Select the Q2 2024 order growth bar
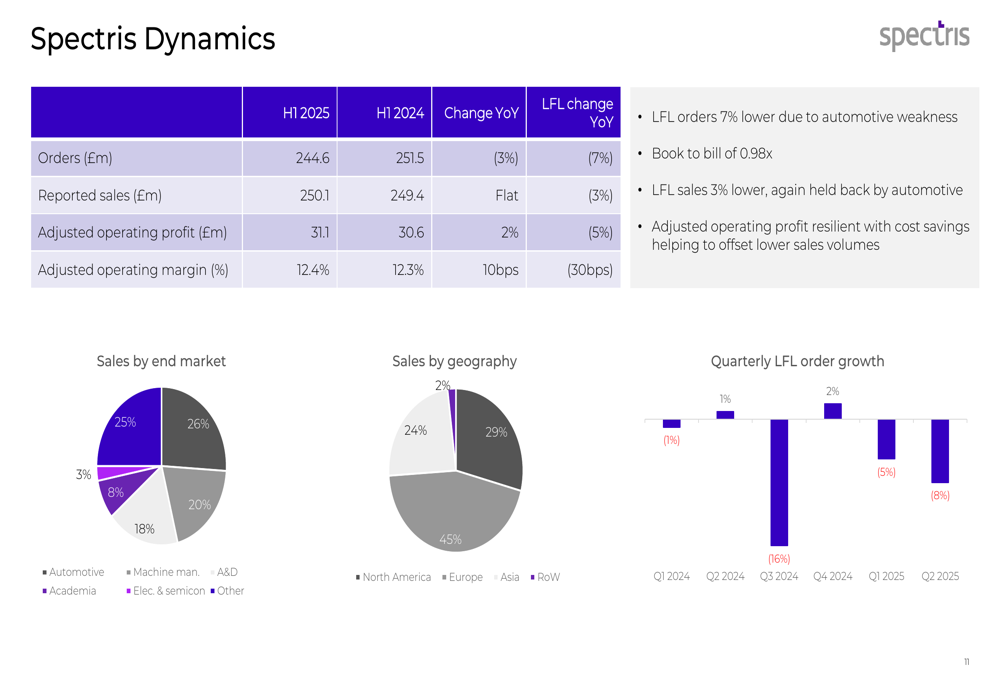Screen dimensions: 1000x685 click(x=725, y=415)
